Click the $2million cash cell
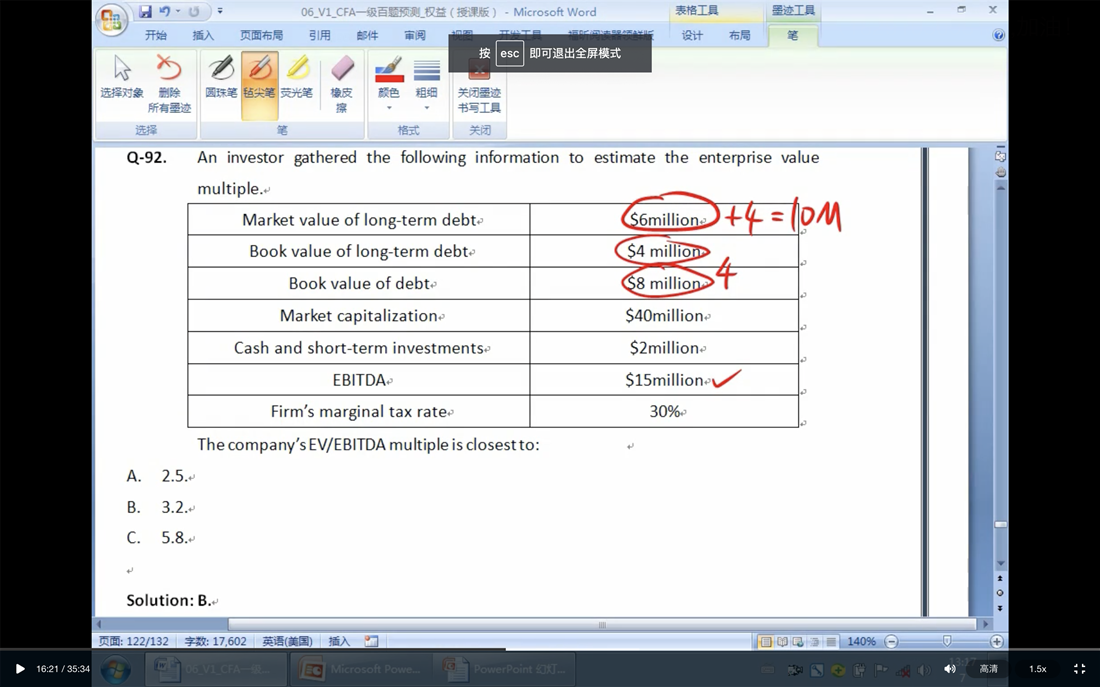The height and width of the screenshot is (687, 1100). point(664,348)
